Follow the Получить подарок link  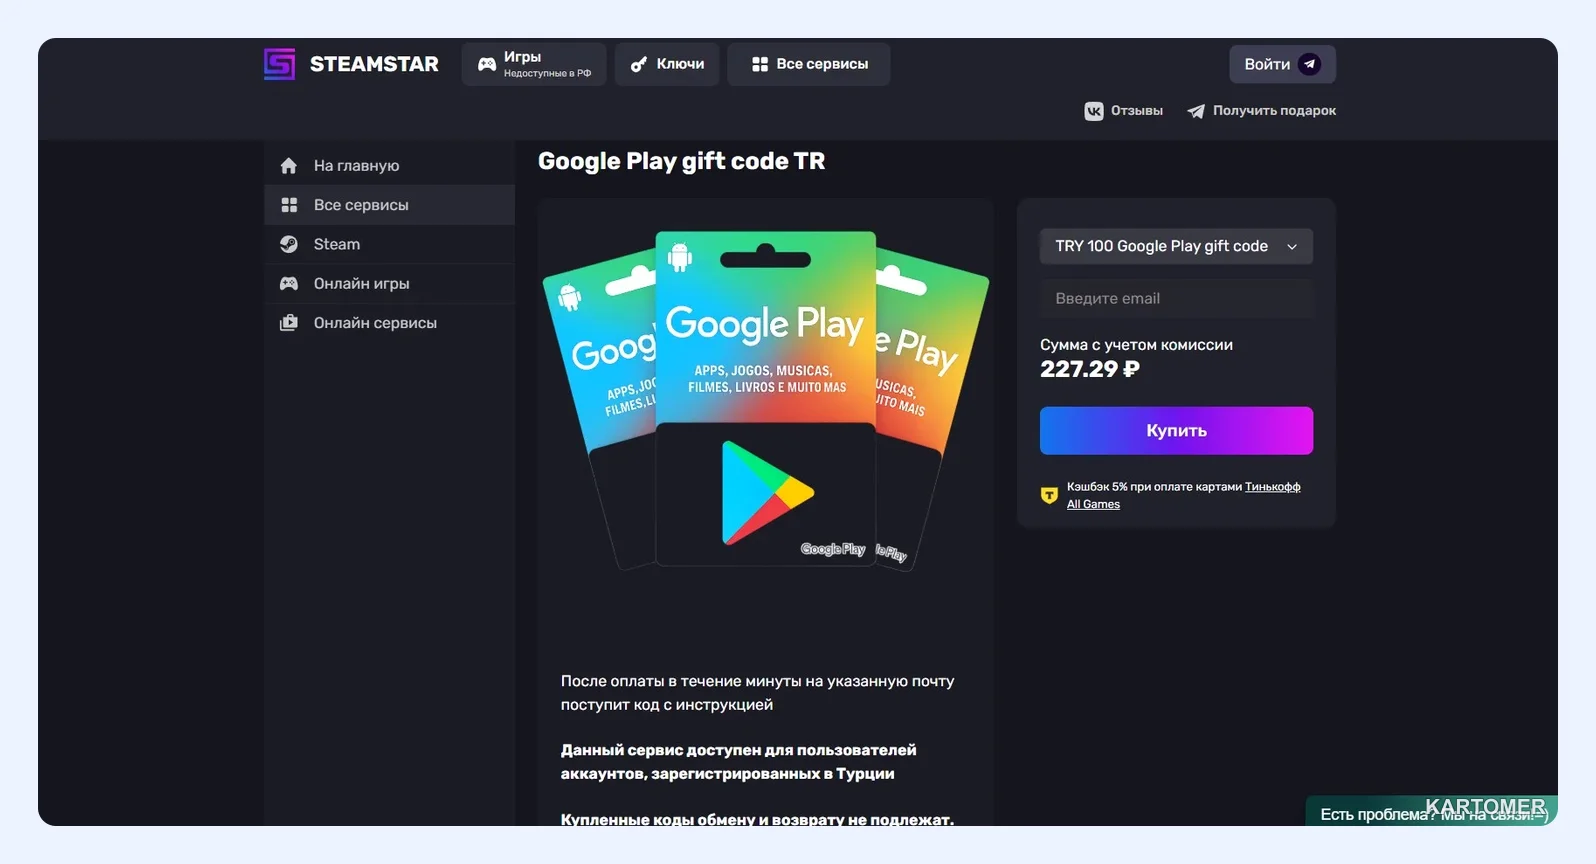(x=1262, y=111)
